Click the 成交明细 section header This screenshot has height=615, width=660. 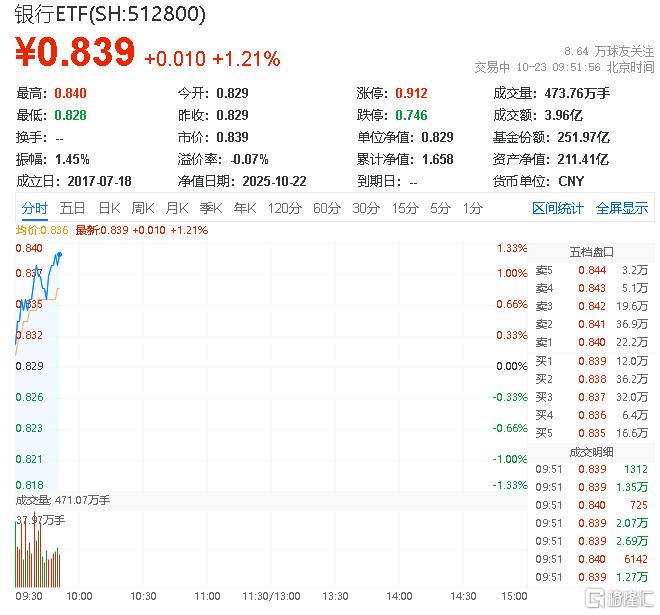[x=591, y=451]
